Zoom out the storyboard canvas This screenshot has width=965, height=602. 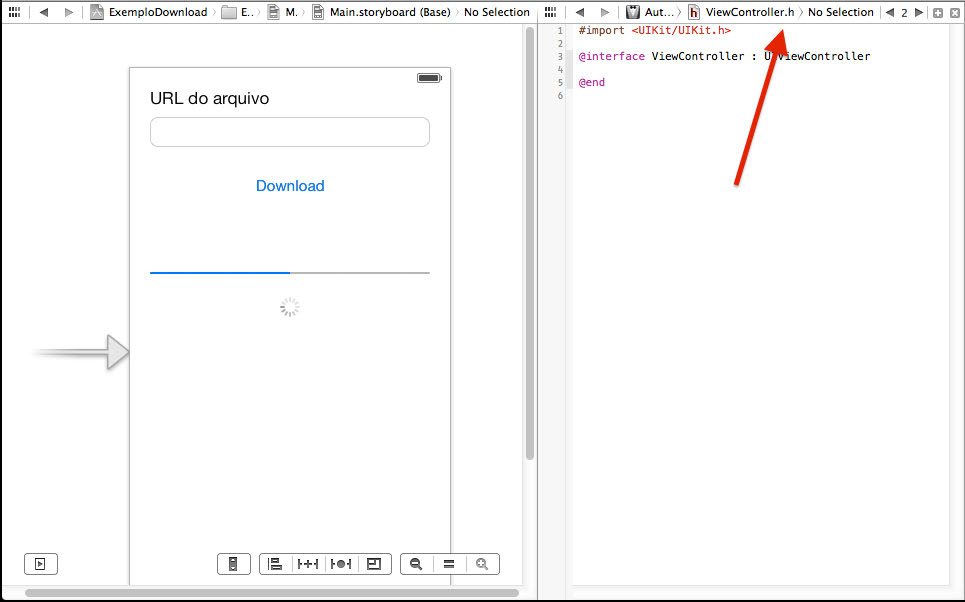pos(416,564)
